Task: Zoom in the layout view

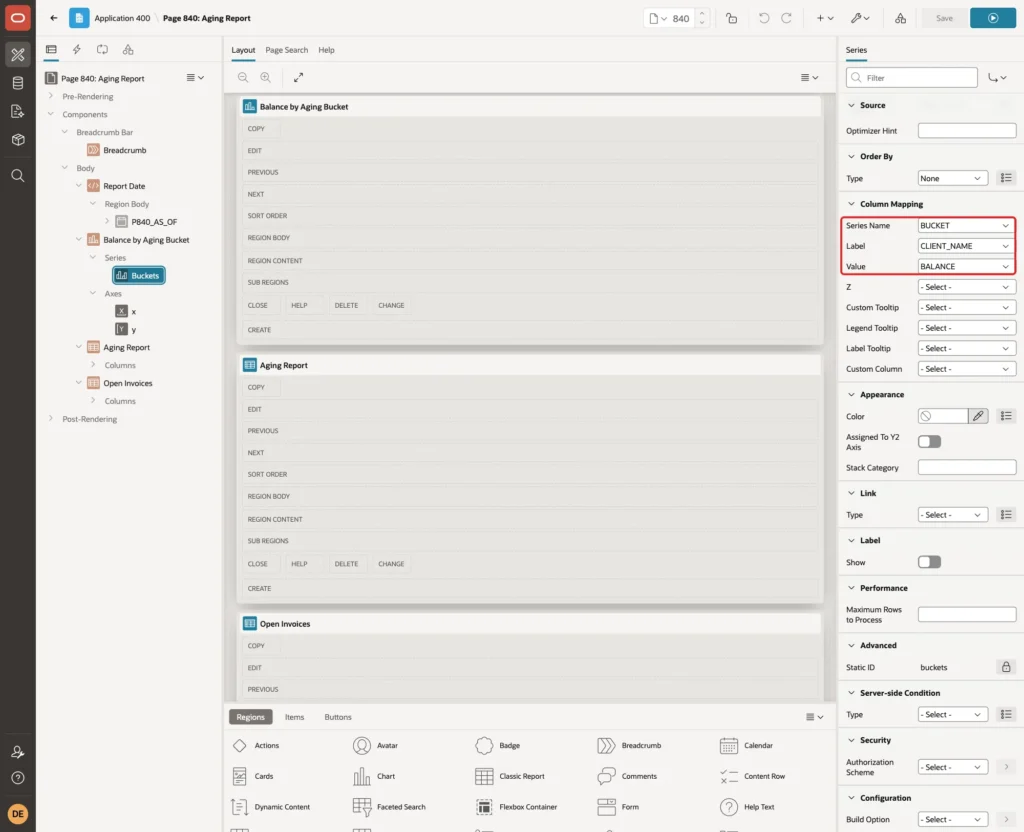Action: (266, 78)
